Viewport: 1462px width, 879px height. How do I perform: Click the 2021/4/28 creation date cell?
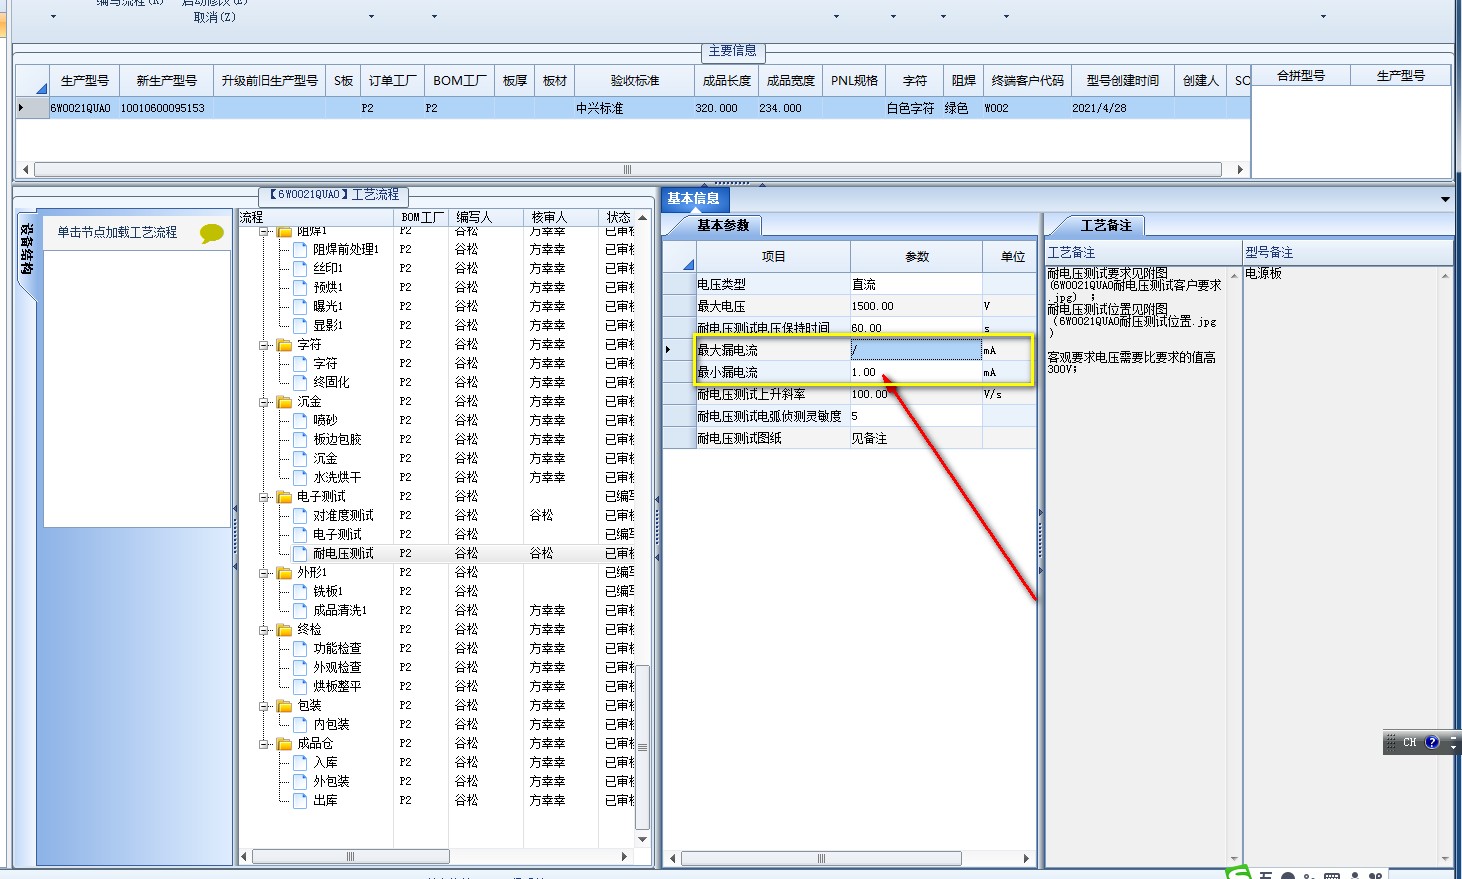tap(1123, 108)
